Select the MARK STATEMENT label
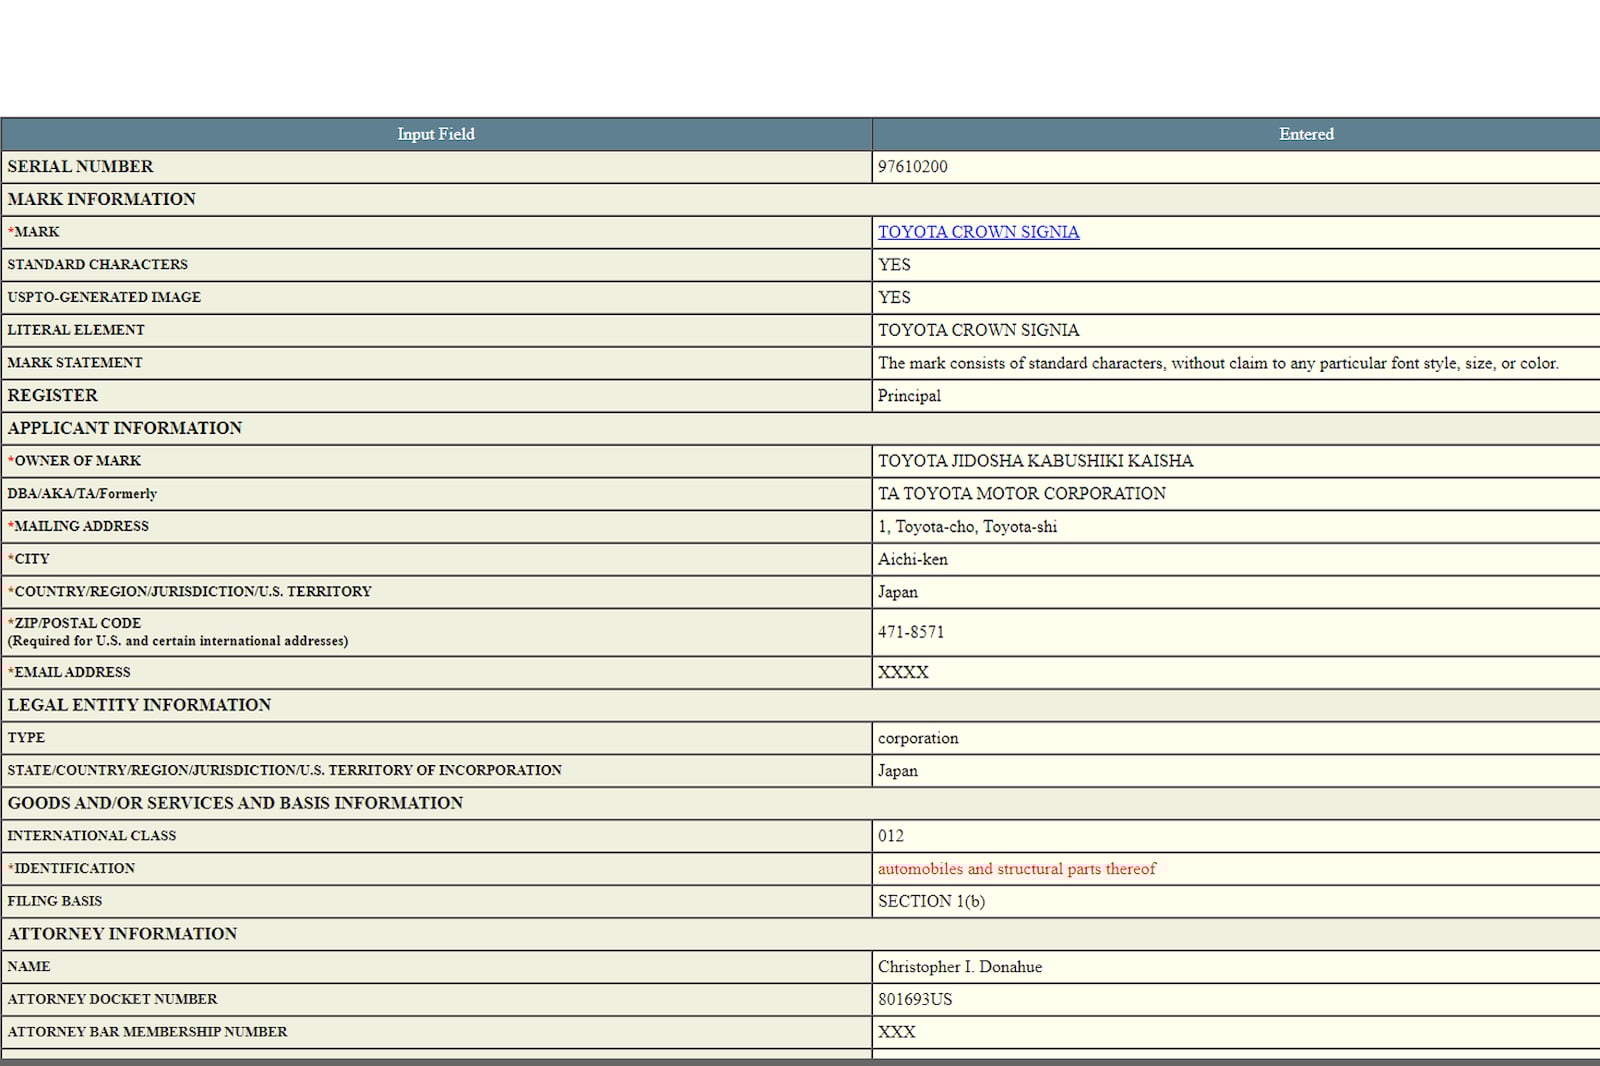The width and height of the screenshot is (1600, 1066). [x=75, y=363]
